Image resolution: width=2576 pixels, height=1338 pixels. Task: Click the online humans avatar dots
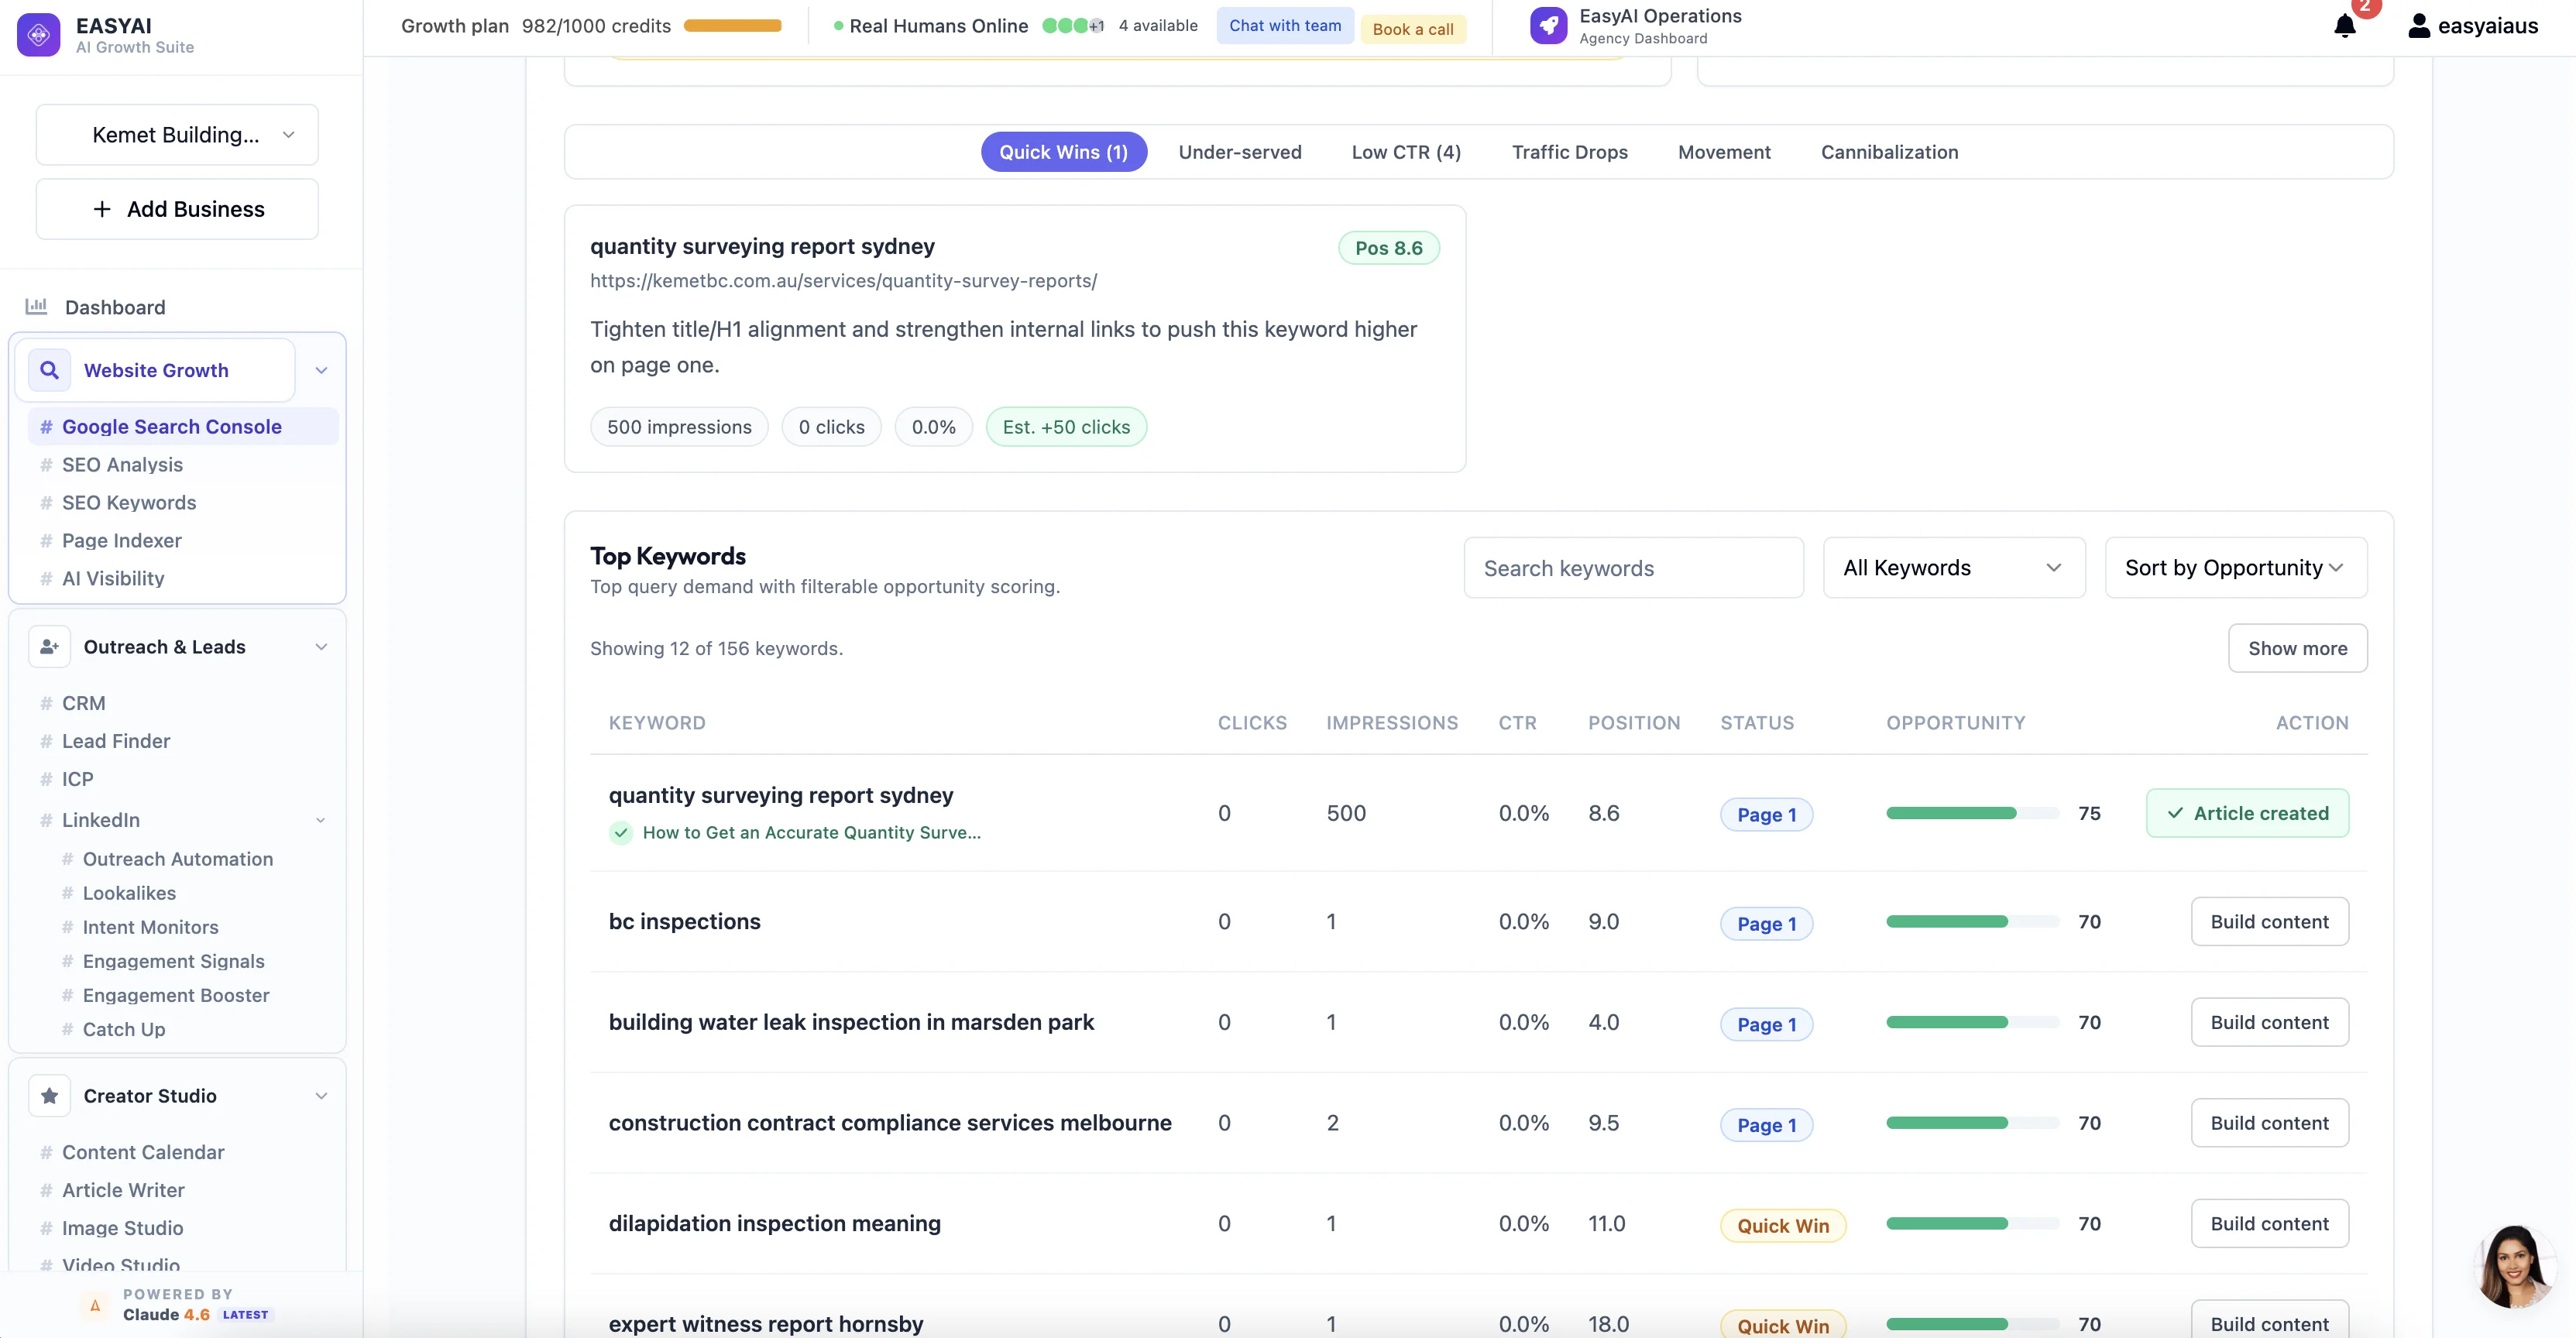[1072, 26]
